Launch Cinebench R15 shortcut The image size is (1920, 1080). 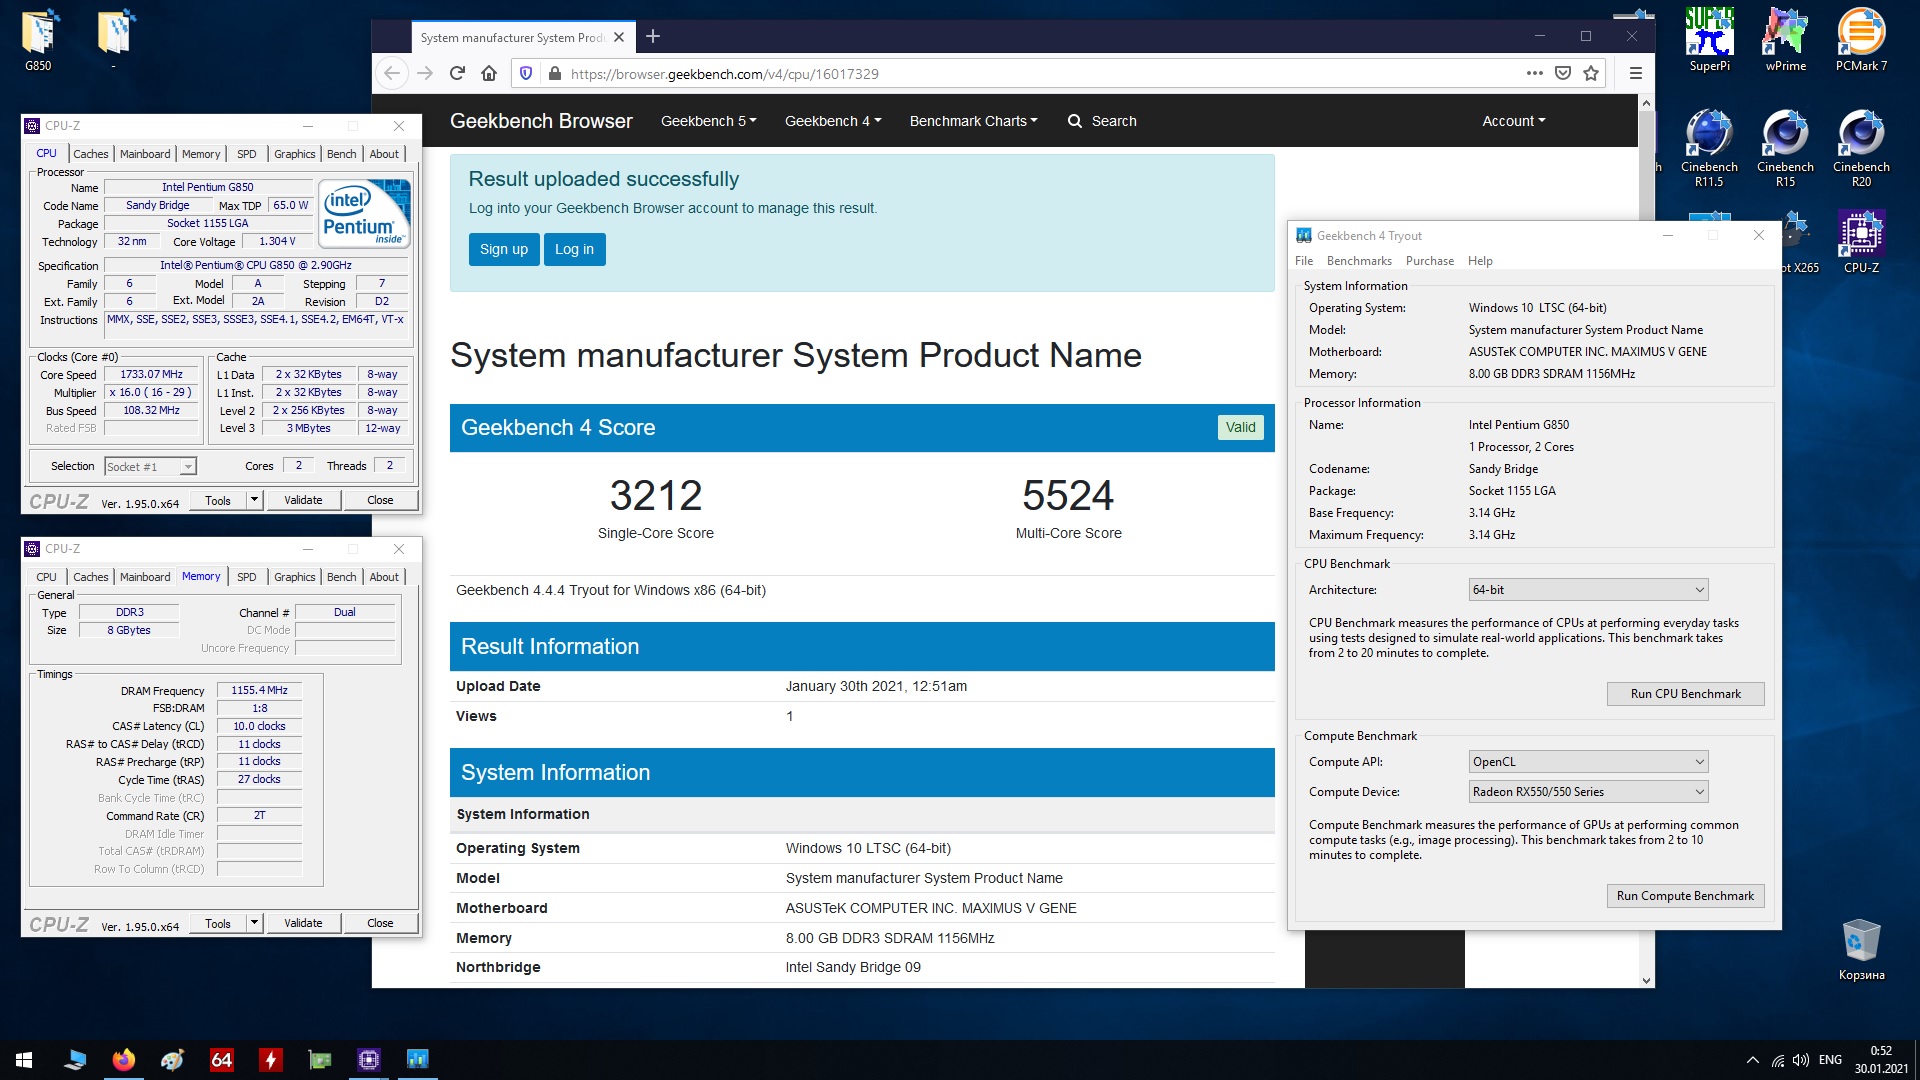pos(1785,148)
